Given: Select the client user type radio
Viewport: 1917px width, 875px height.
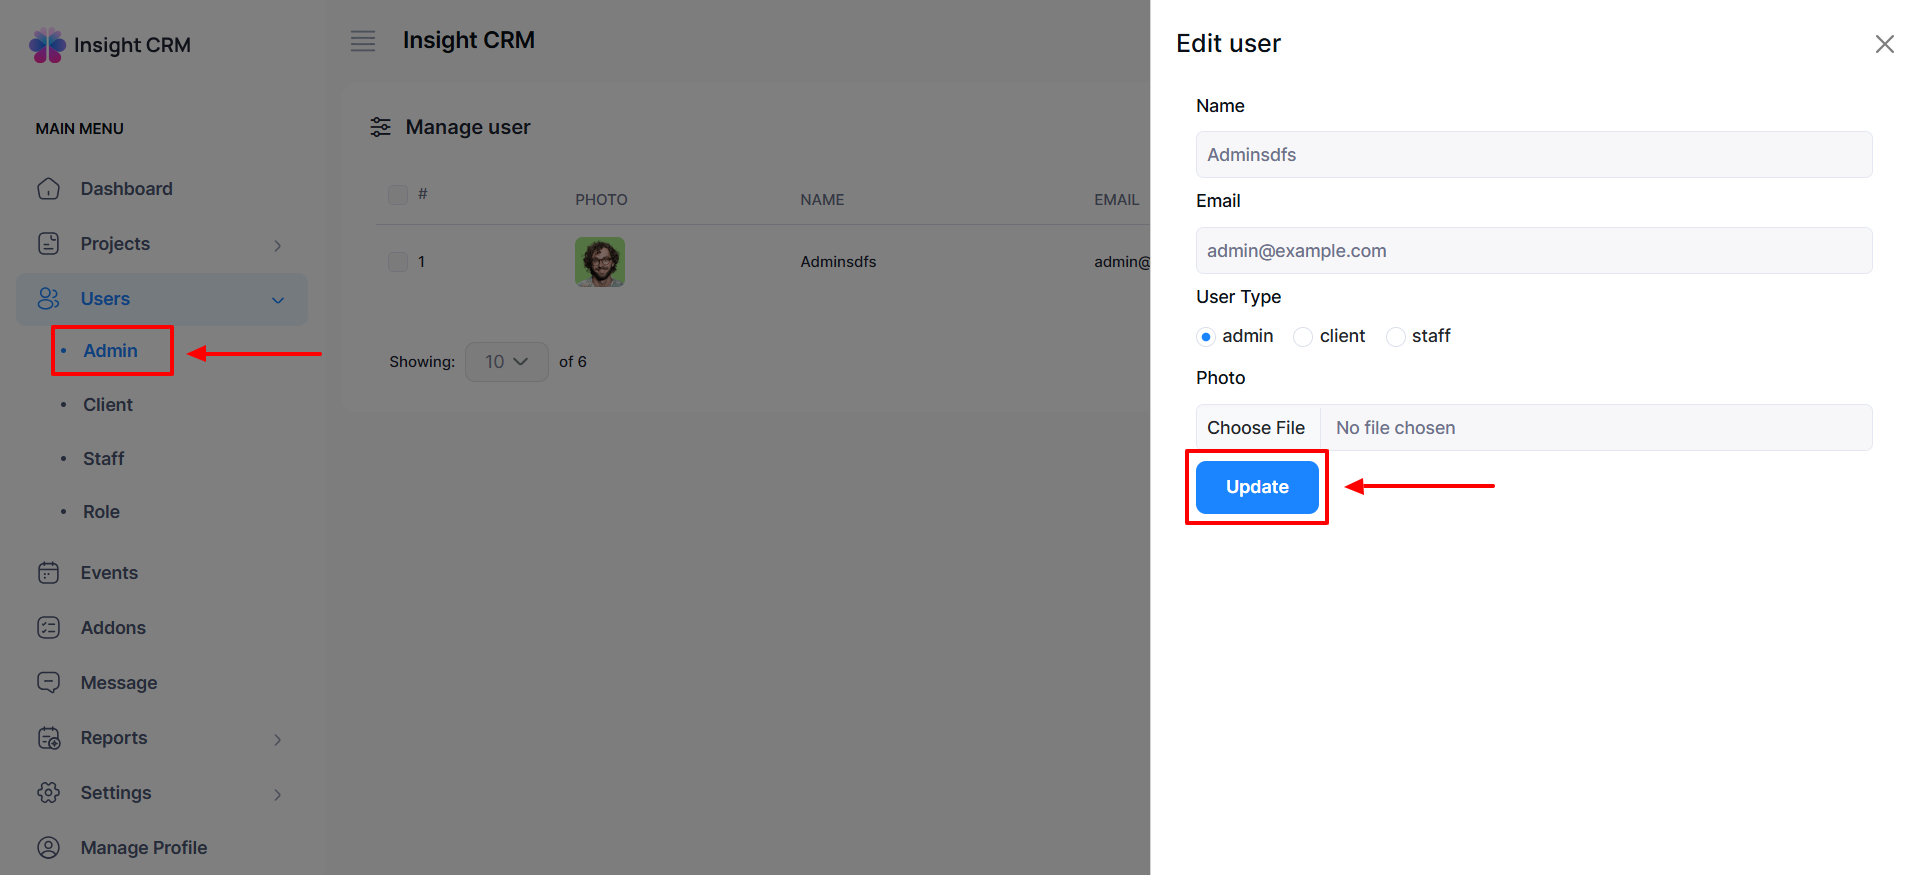Looking at the screenshot, I should pyautogui.click(x=1303, y=337).
